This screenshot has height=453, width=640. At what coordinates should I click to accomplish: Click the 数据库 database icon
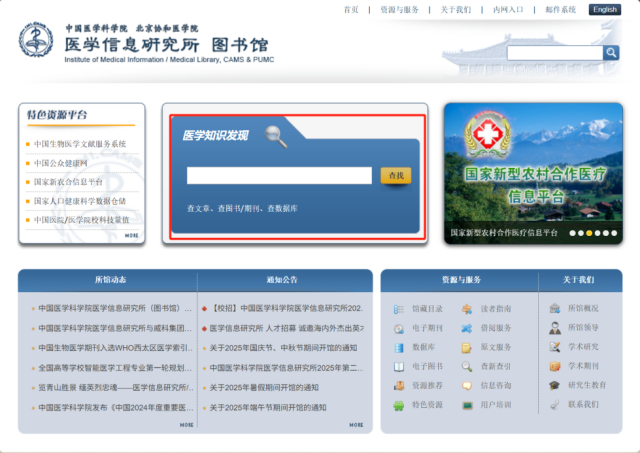pos(399,347)
